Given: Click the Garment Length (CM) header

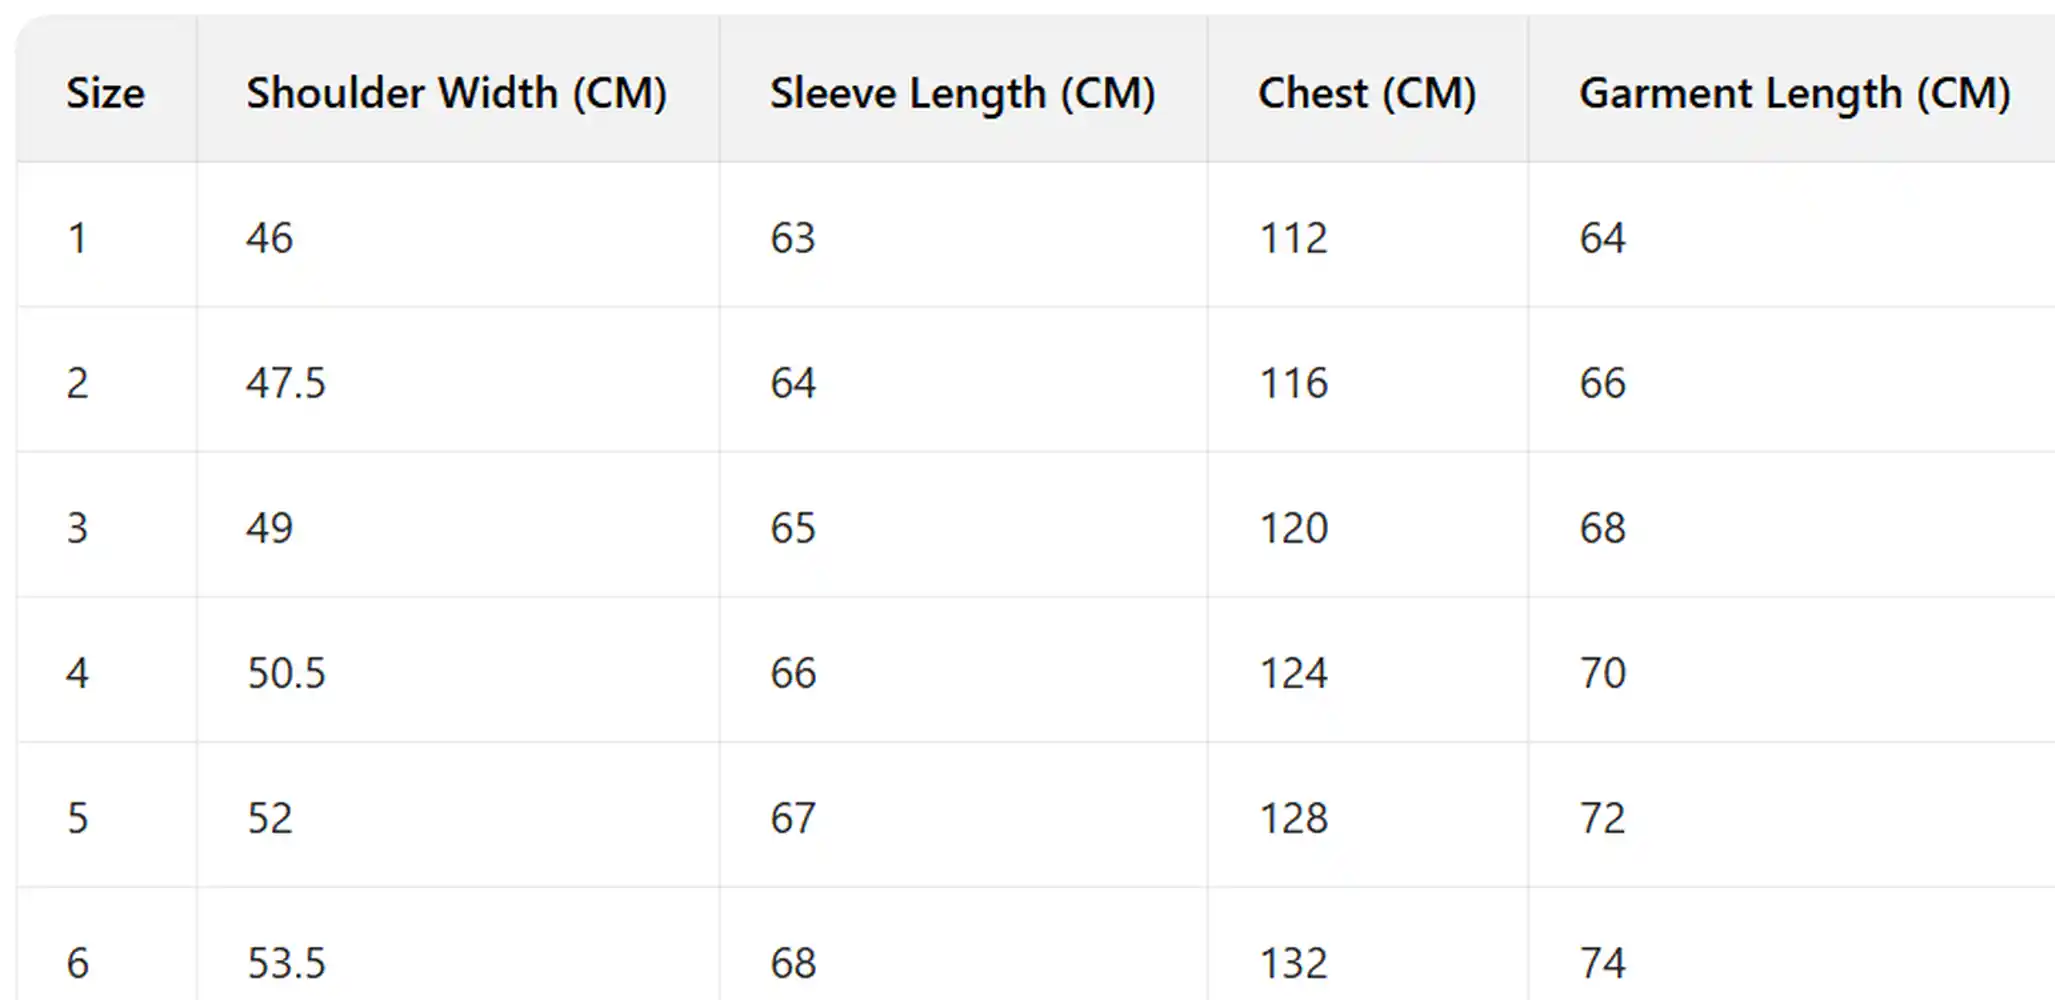Looking at the screenshot, I should (1794, 93).
